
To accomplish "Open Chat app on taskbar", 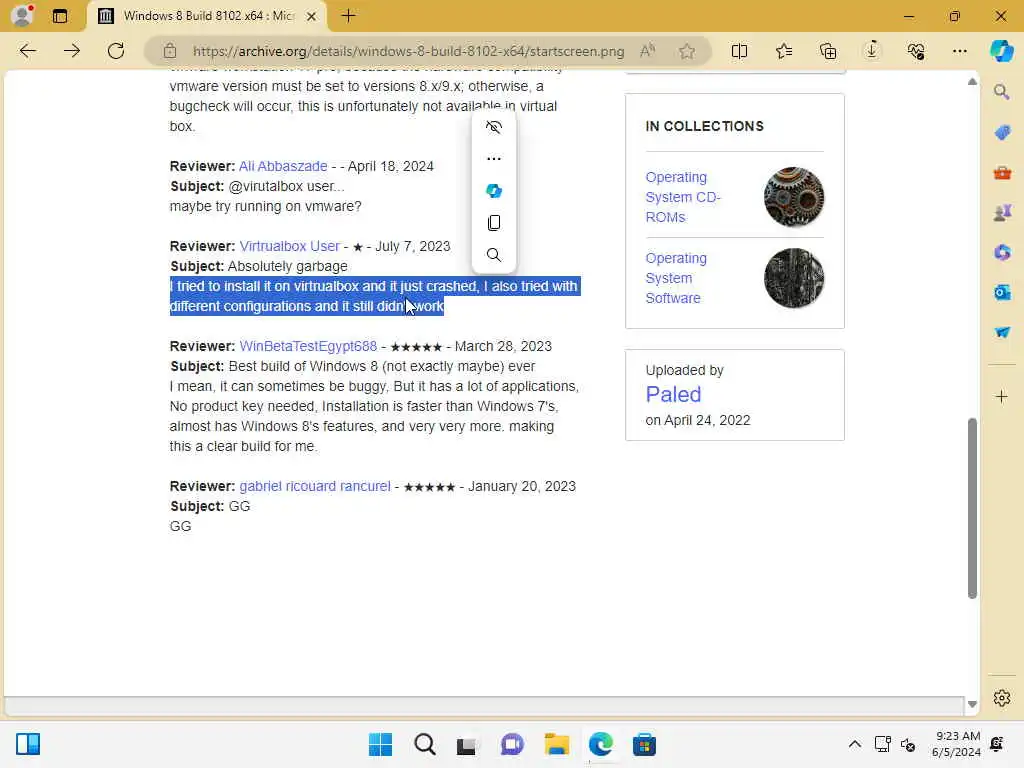I will click(x=512, y=744).
